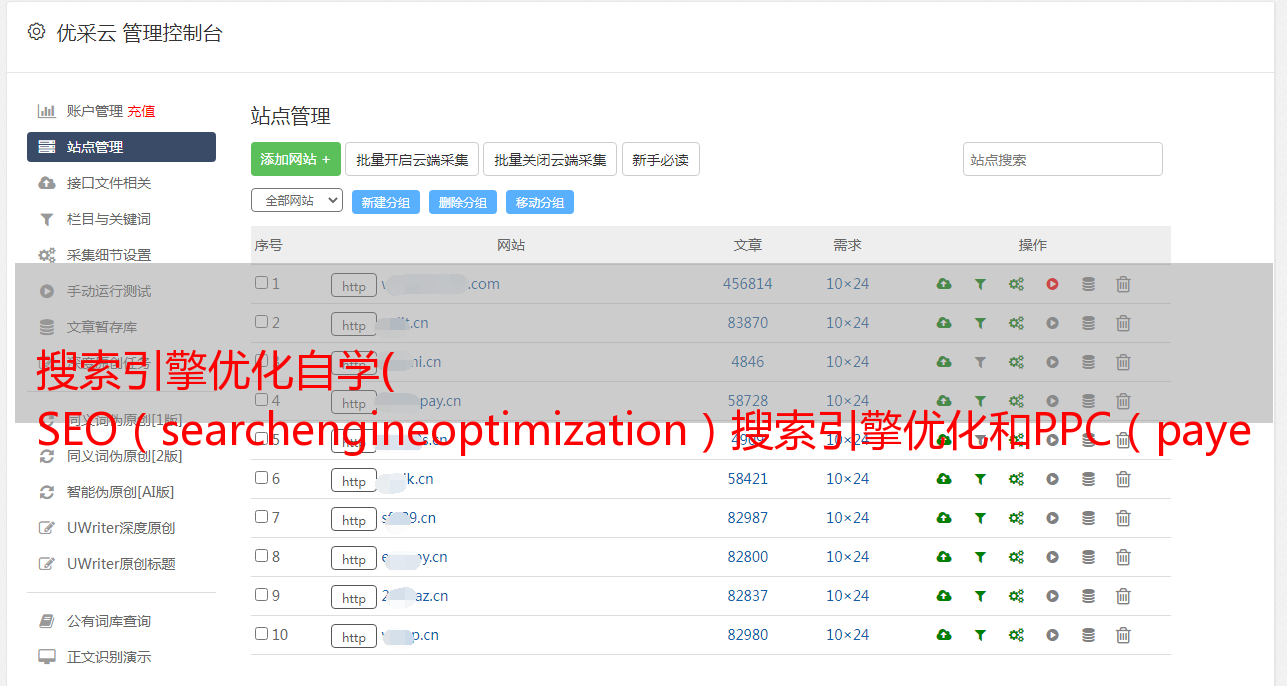Open the 全部网站 group dropdown
This screenshot has height=686, width=1287.
(x=297, y=201)
